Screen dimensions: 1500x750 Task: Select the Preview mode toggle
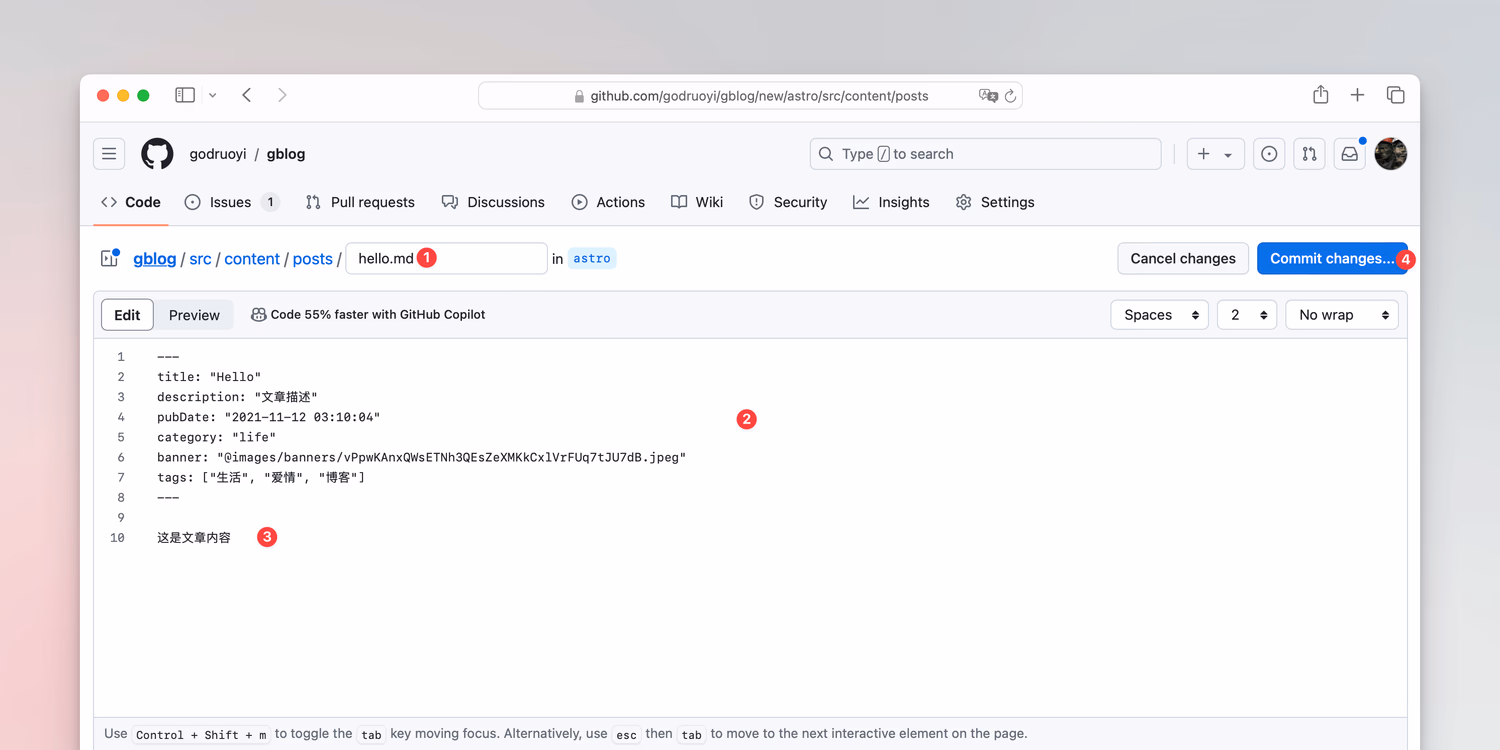[194, 314]
